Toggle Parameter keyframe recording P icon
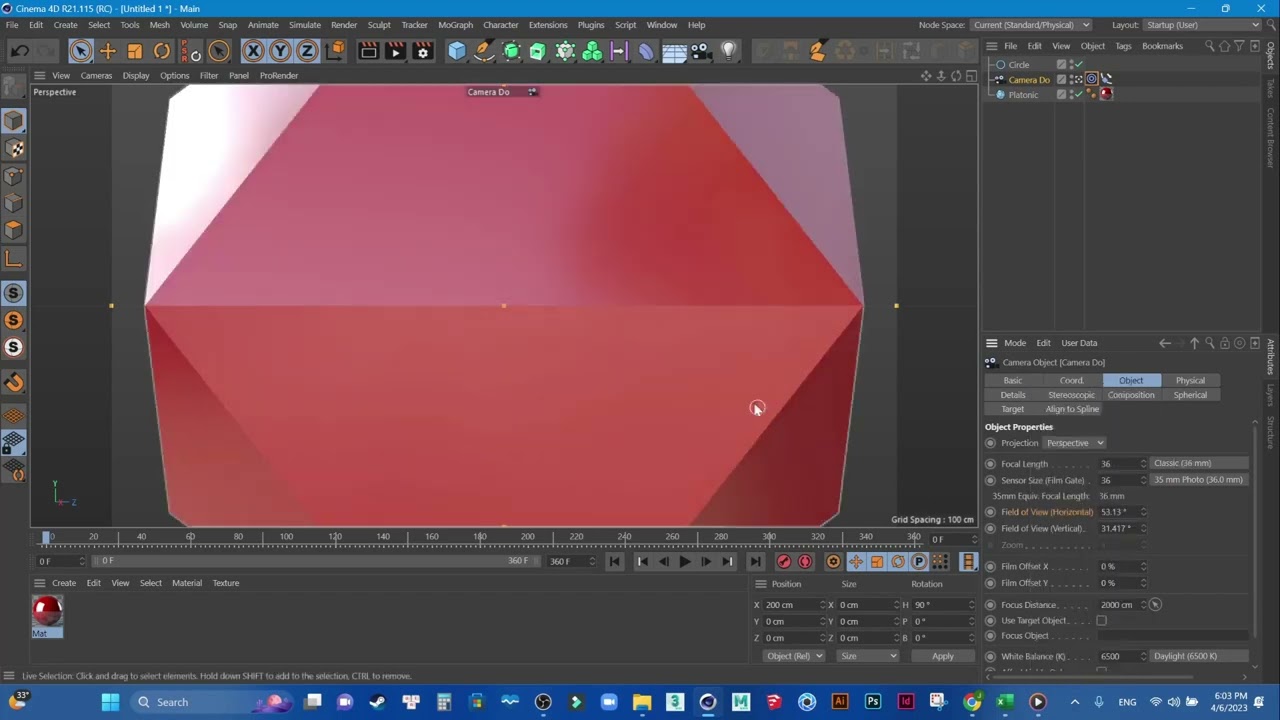Screen dimensions: 1280x720 (918, 562)
